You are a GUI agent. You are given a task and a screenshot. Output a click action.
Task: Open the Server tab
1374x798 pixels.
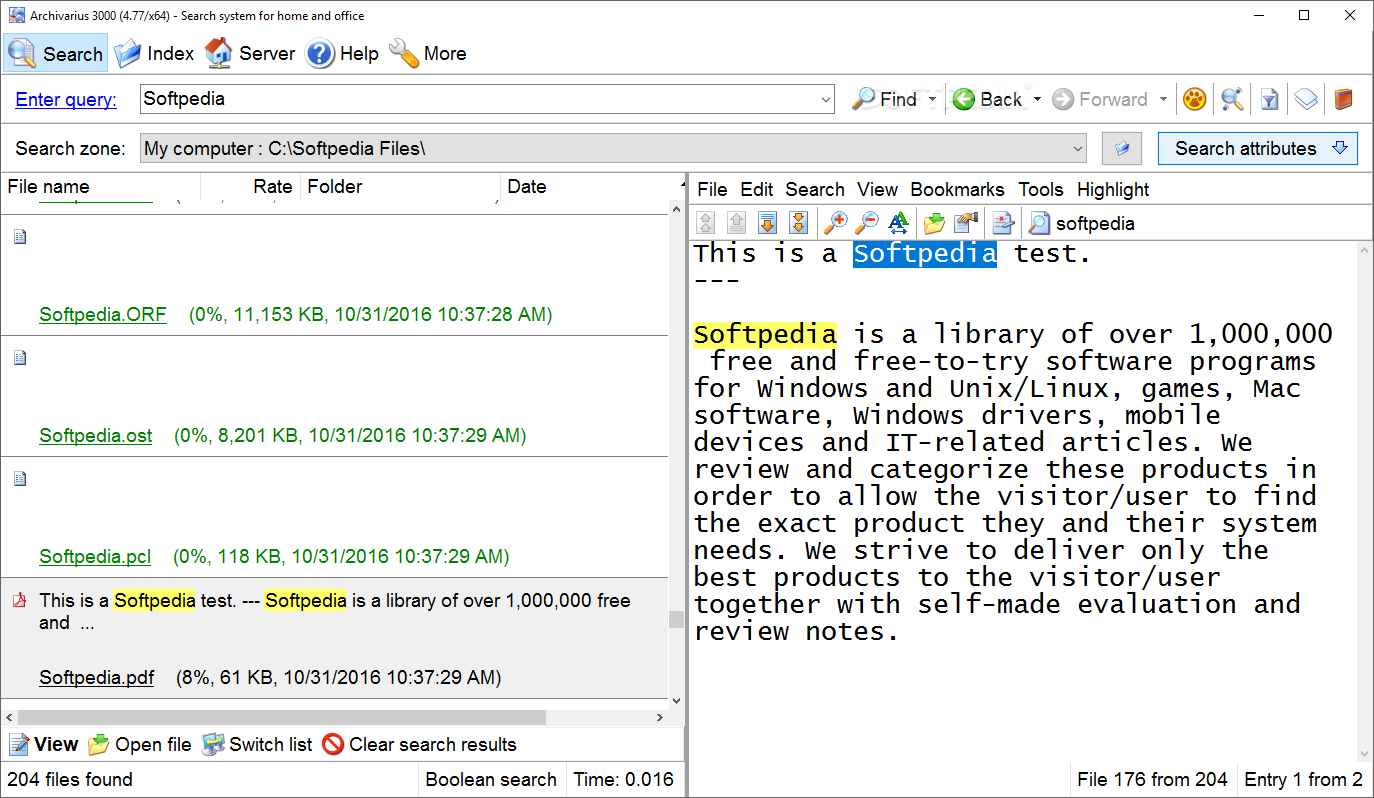pyautogui.click(x=250, y=53)
